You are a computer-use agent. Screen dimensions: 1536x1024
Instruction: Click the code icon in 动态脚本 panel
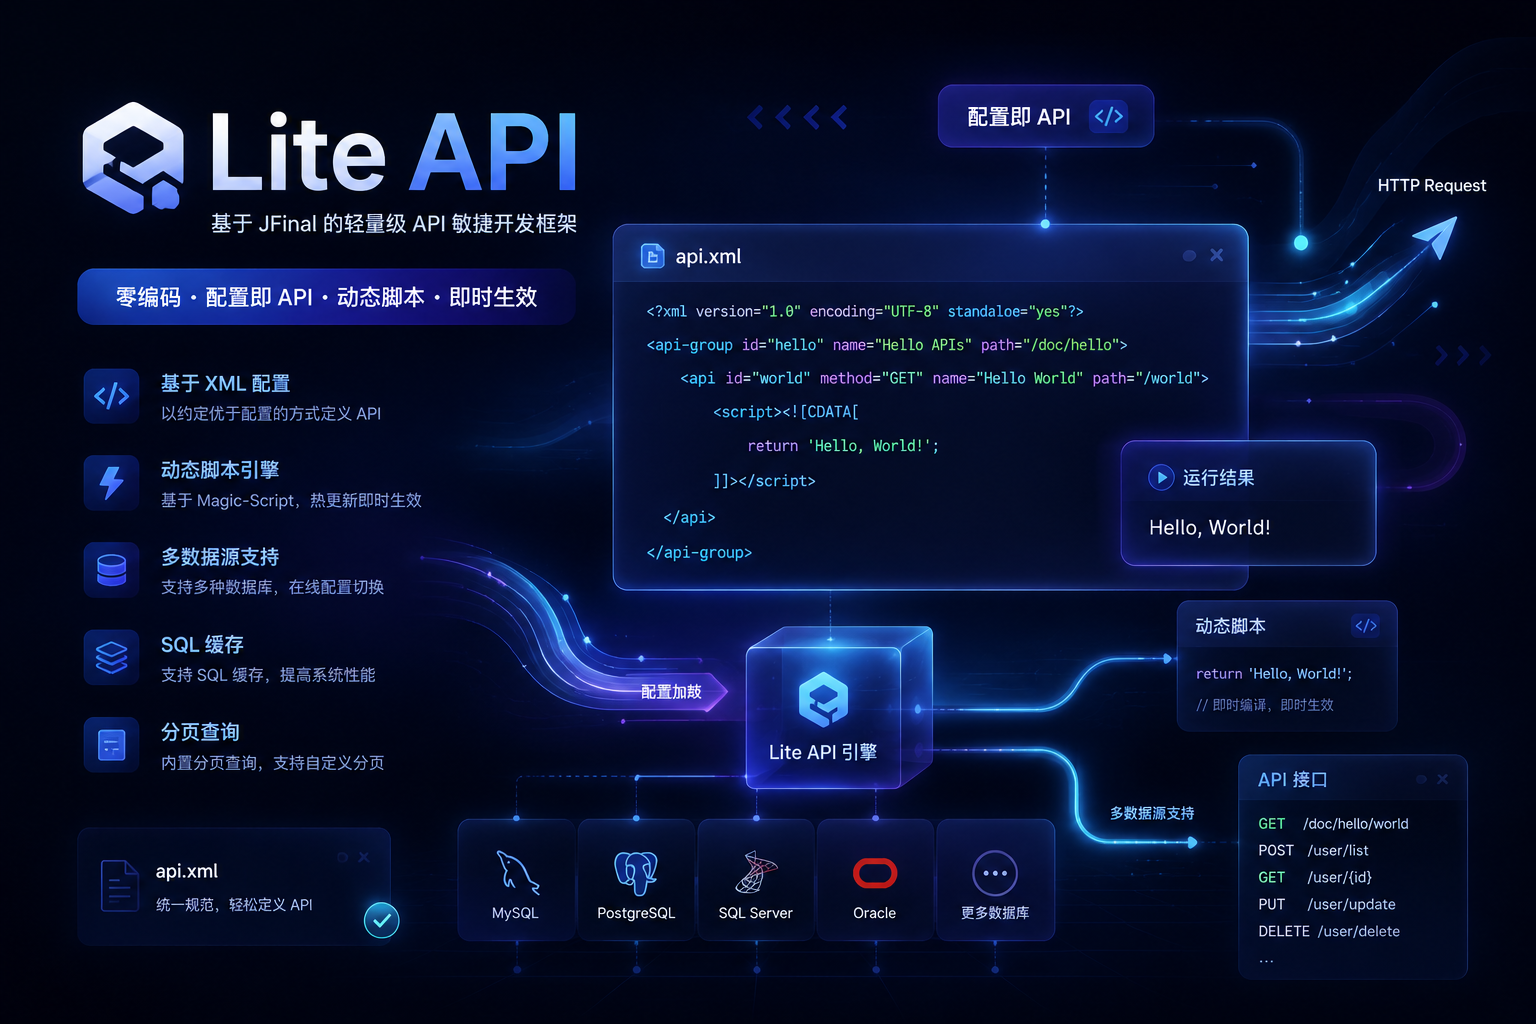(1366, 625)
